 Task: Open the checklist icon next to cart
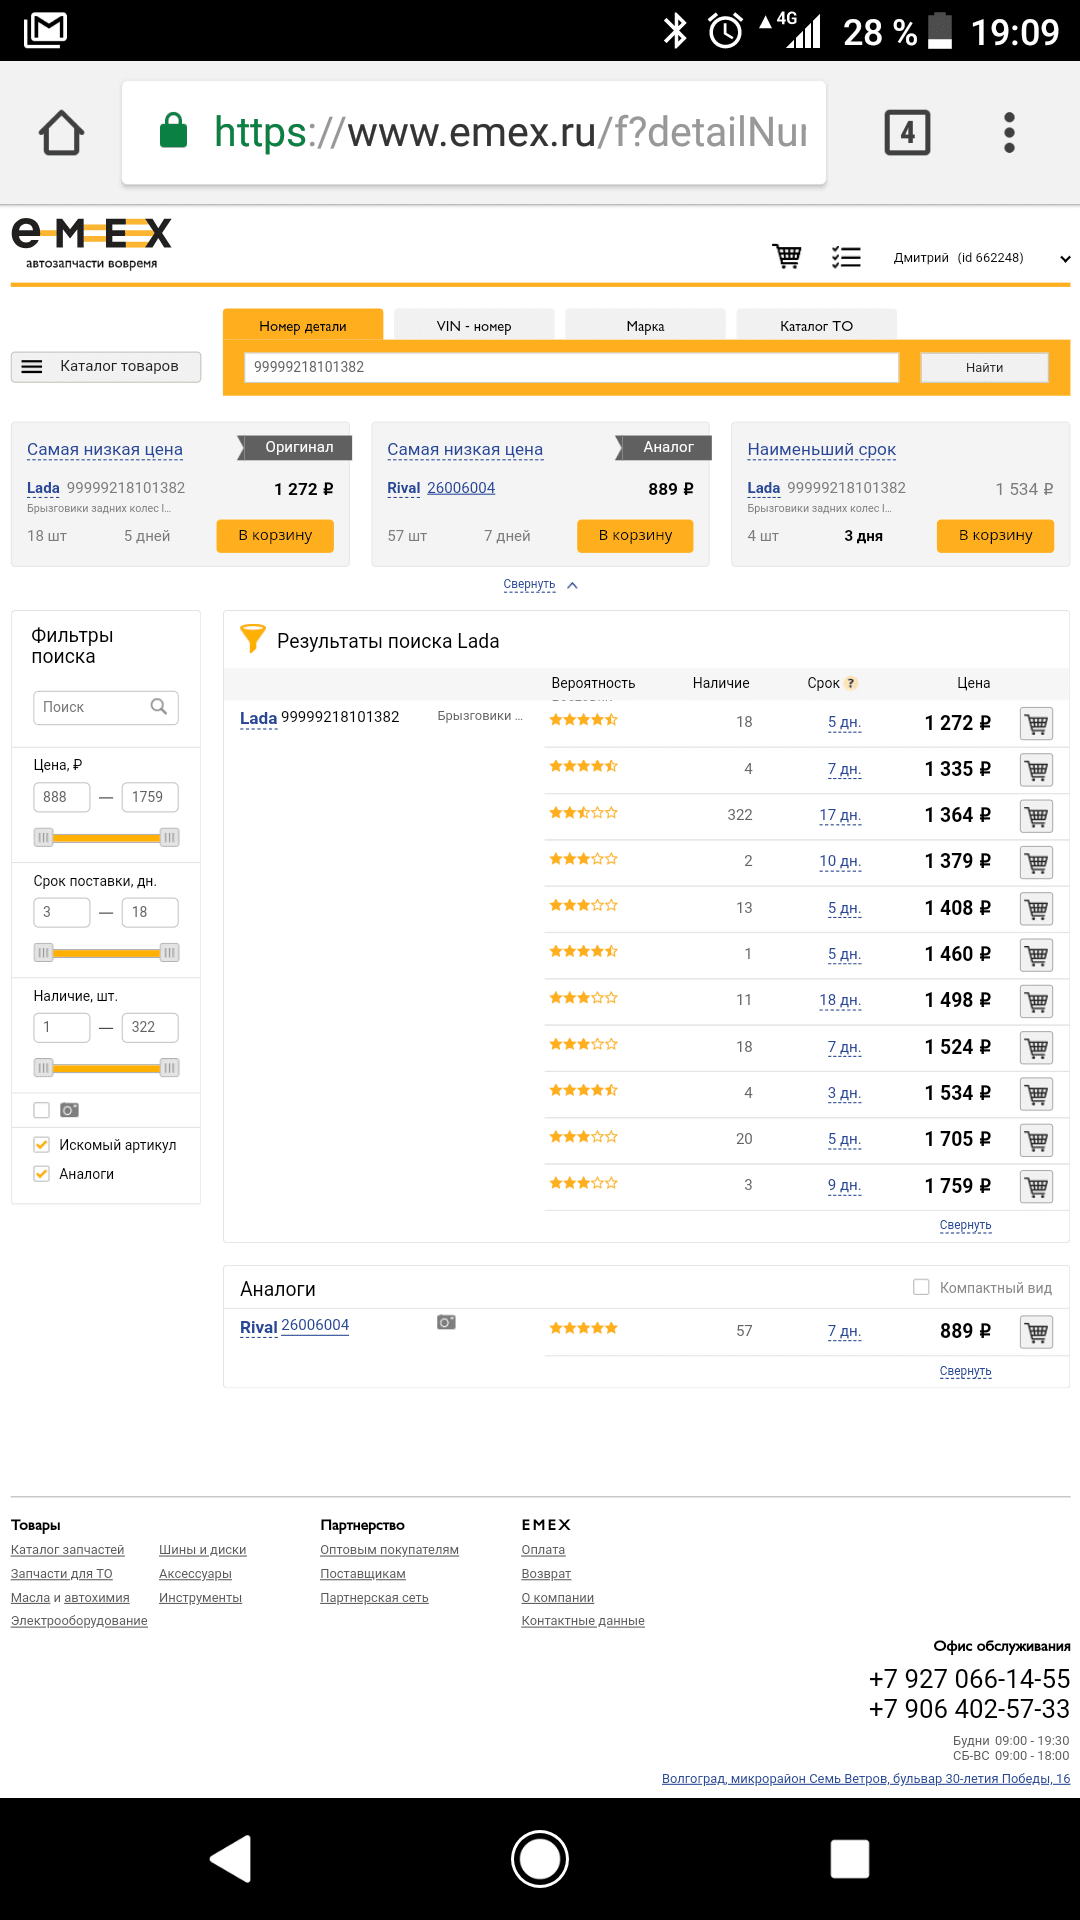point(846,257)
